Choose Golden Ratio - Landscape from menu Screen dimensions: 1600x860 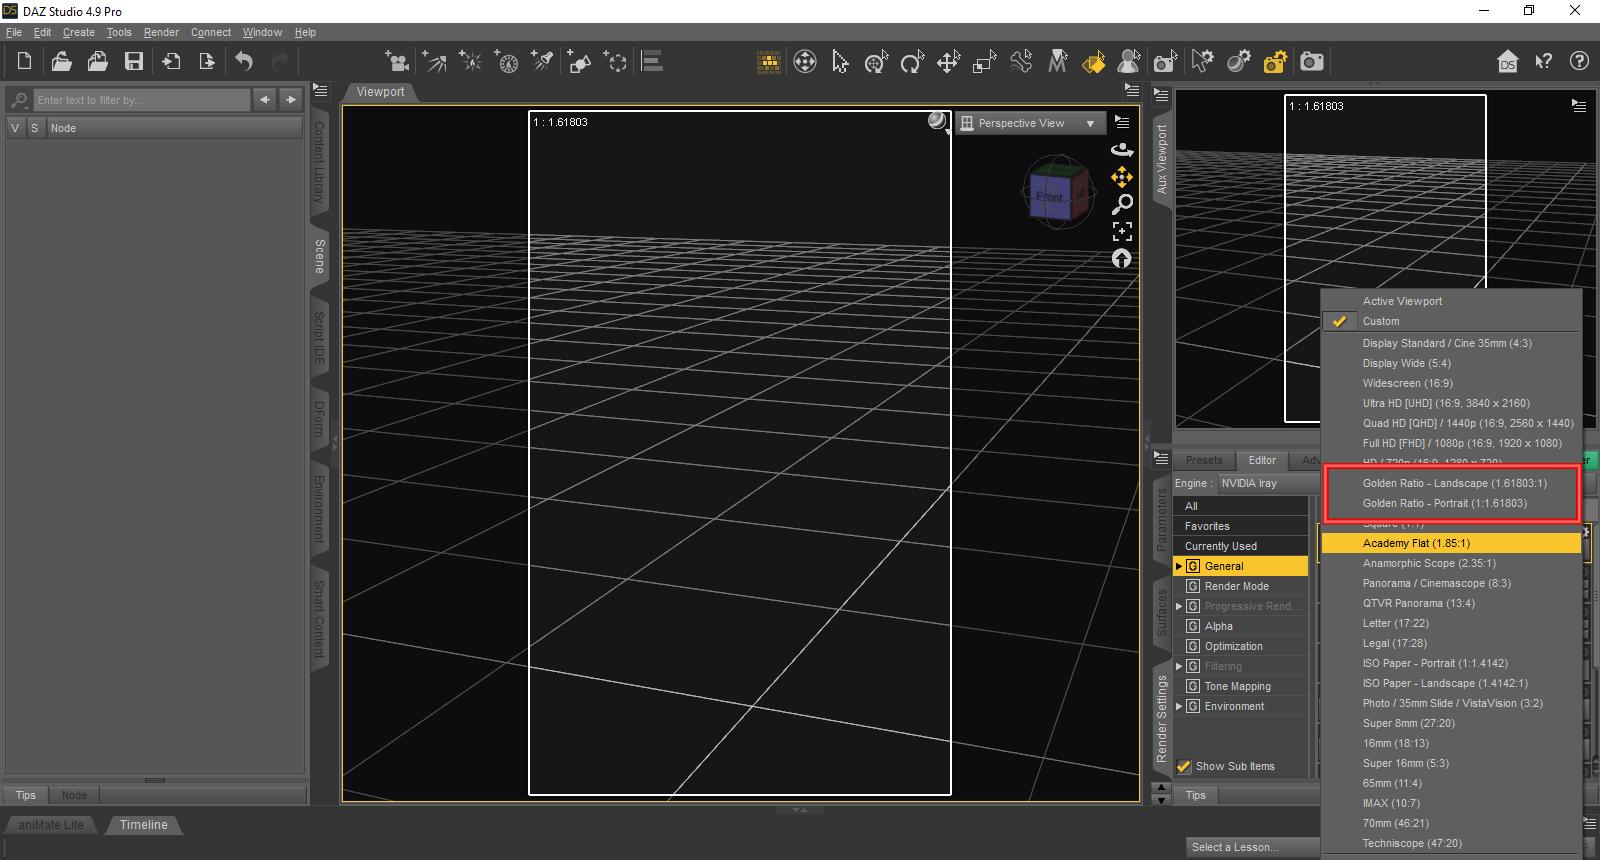click(x=1454, y=483)
